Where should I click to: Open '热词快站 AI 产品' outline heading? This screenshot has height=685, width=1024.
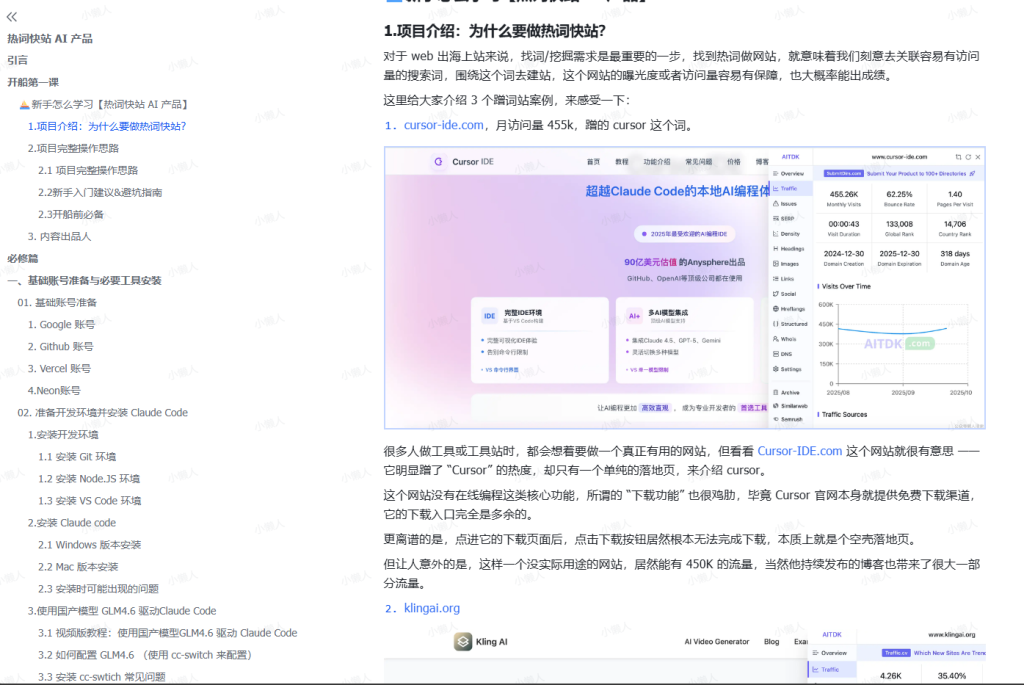coord(50,39)
